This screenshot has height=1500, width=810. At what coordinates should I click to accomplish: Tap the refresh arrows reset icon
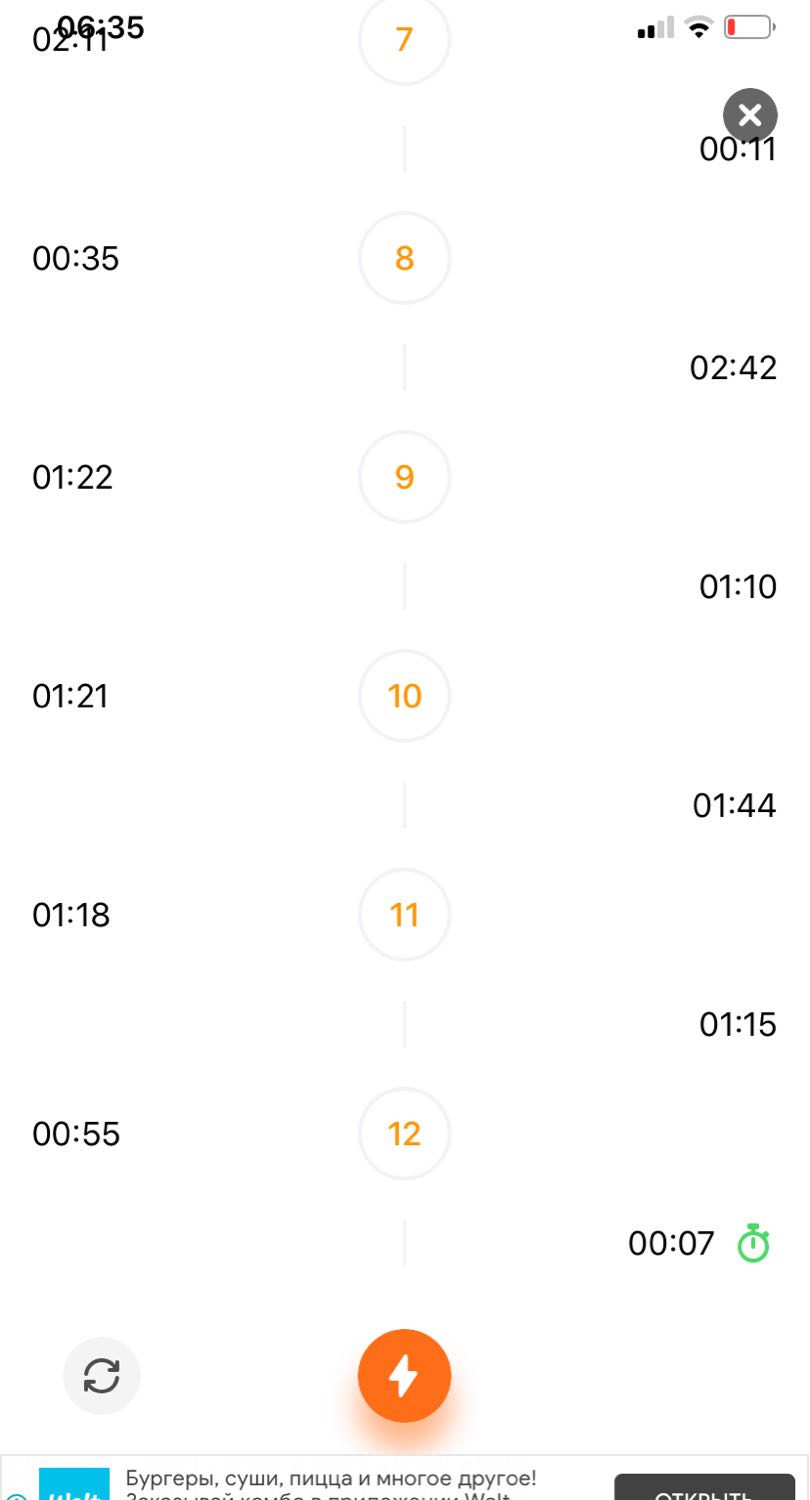click(102, 1376)
